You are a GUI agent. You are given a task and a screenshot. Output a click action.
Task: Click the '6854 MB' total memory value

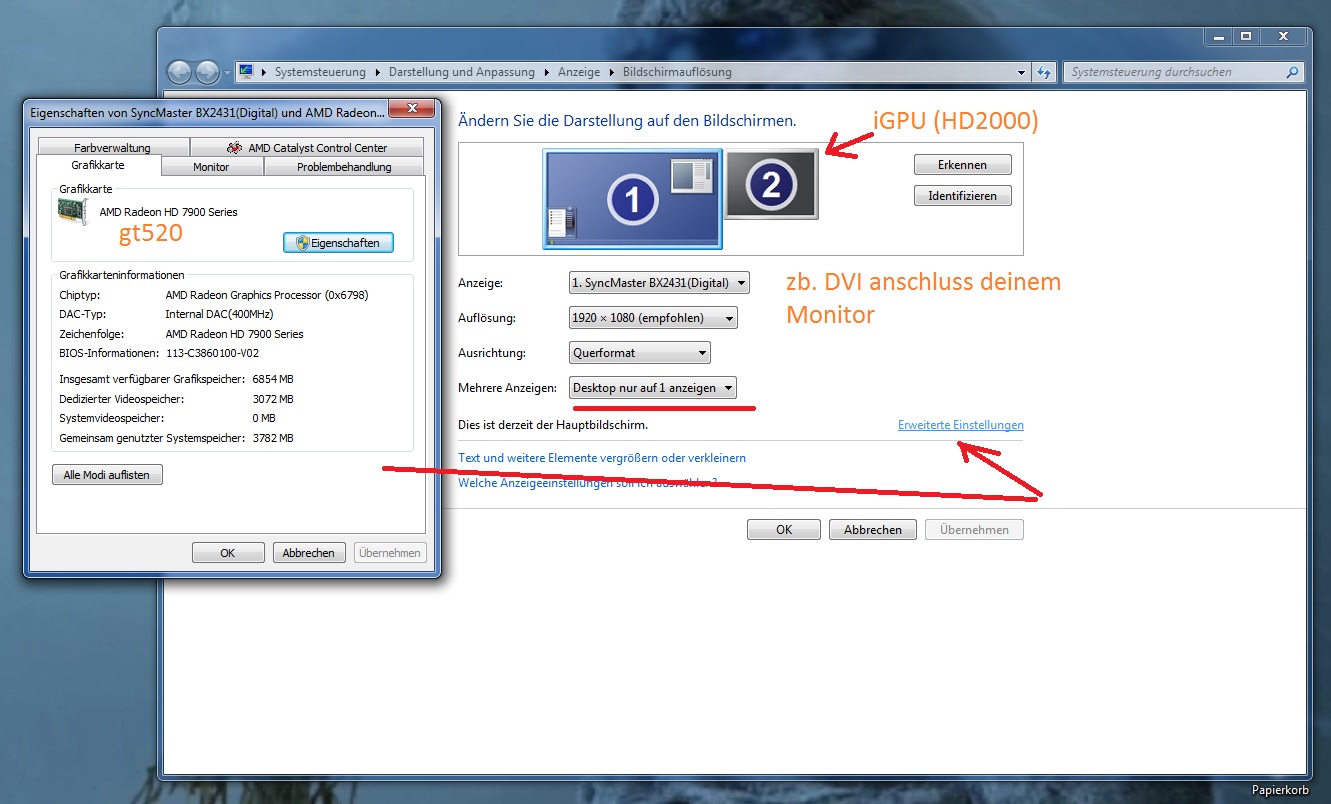point(273,380)
